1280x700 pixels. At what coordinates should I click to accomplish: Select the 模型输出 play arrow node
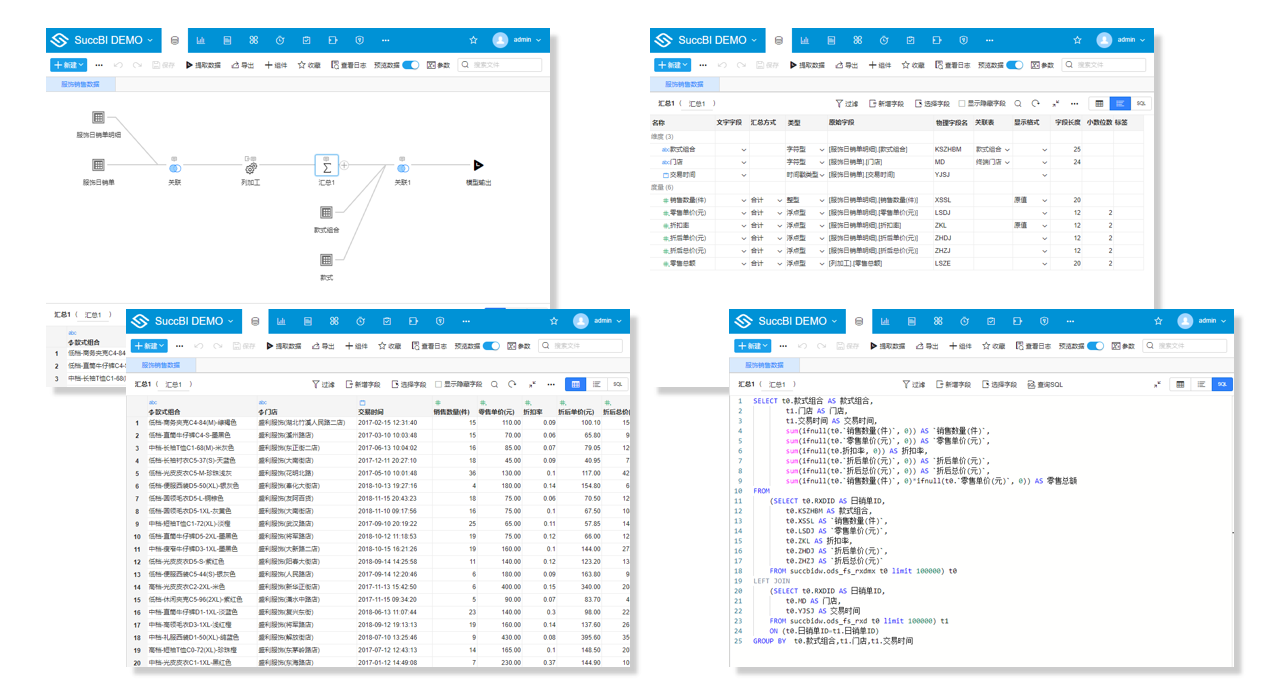tap(478, 165)
